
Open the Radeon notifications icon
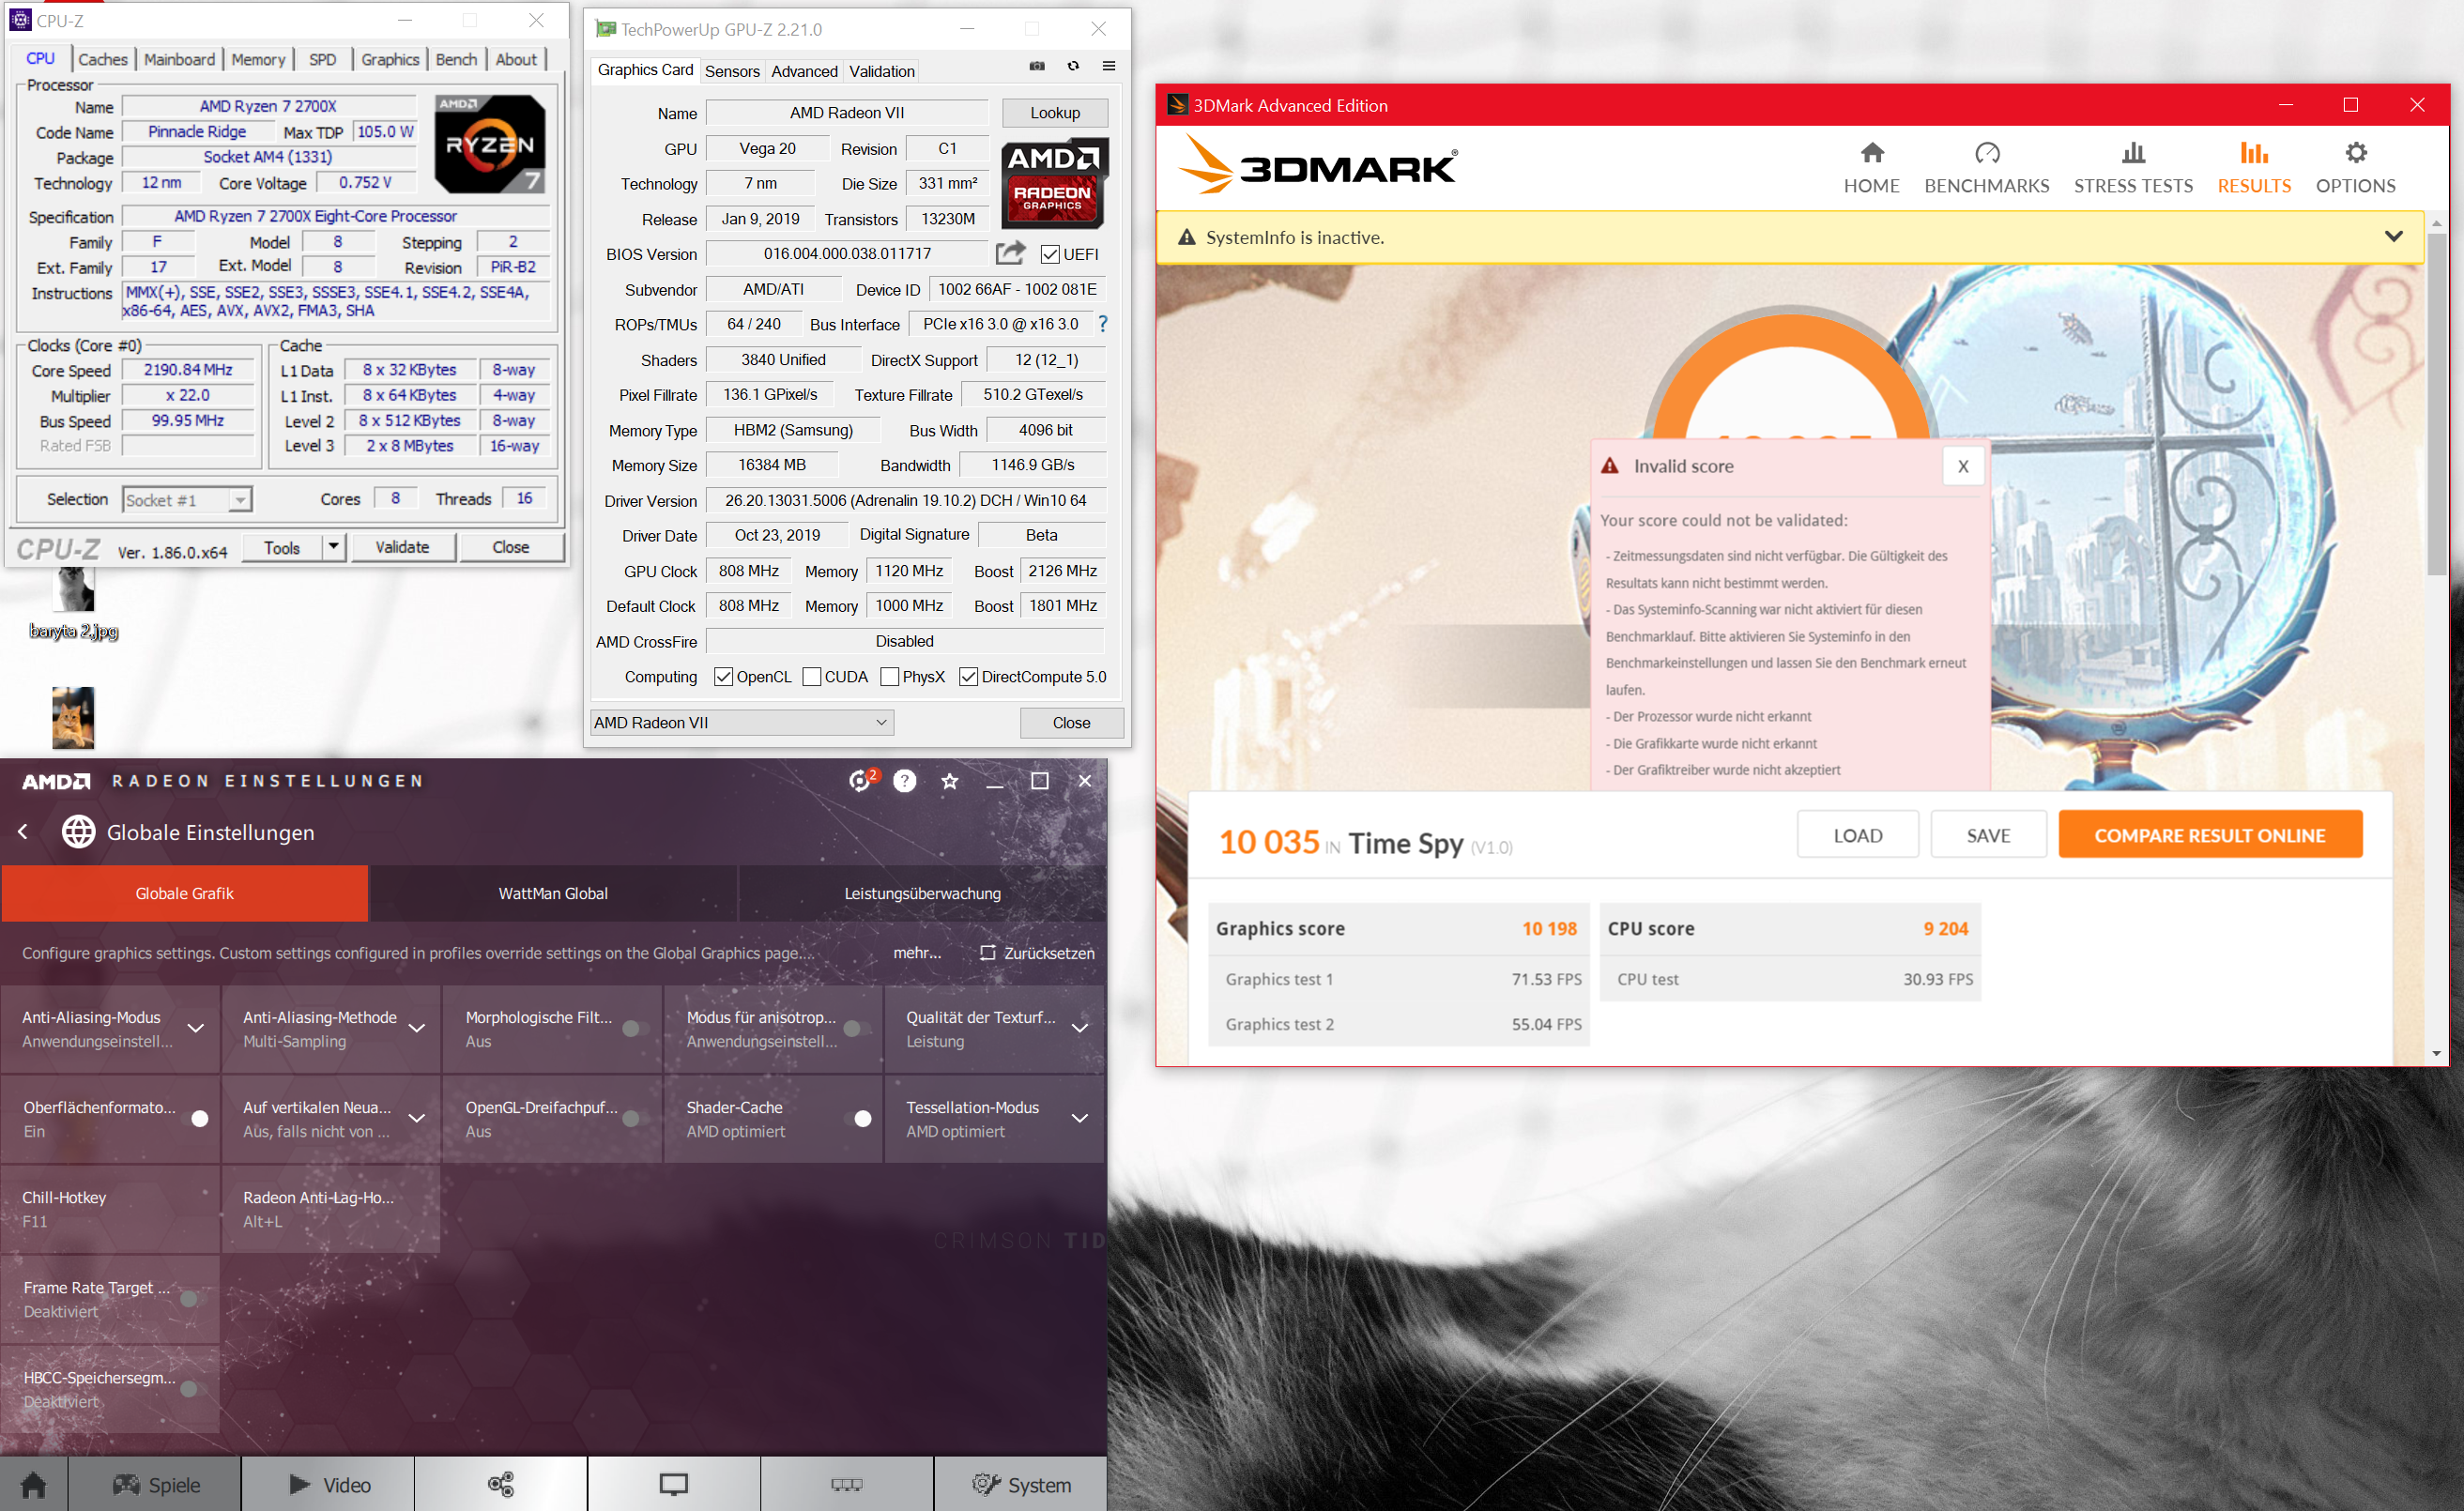[x=861, y=781]
